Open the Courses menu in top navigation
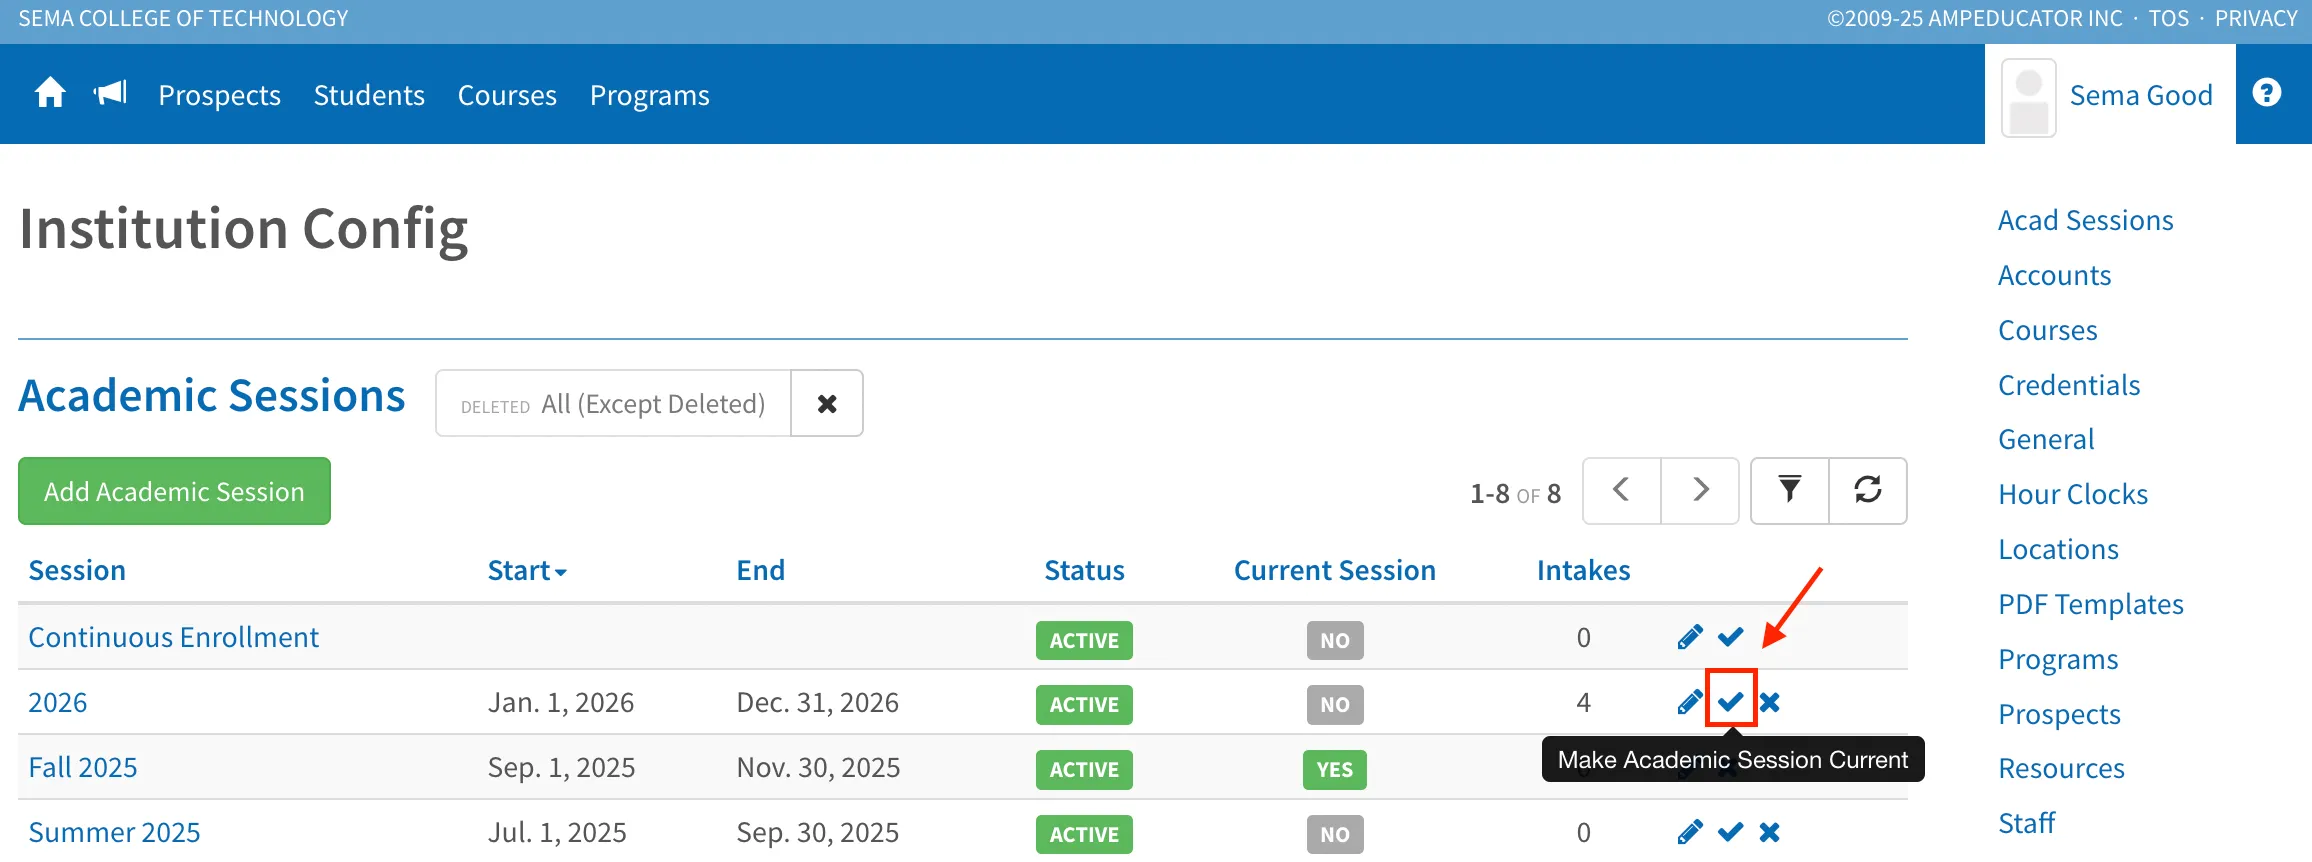 point(507,95)
